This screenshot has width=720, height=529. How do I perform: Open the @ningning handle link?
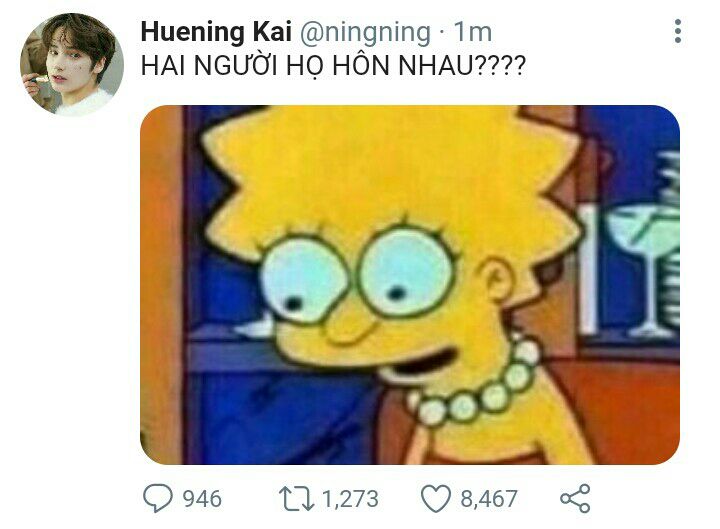[x=366, y=33]
